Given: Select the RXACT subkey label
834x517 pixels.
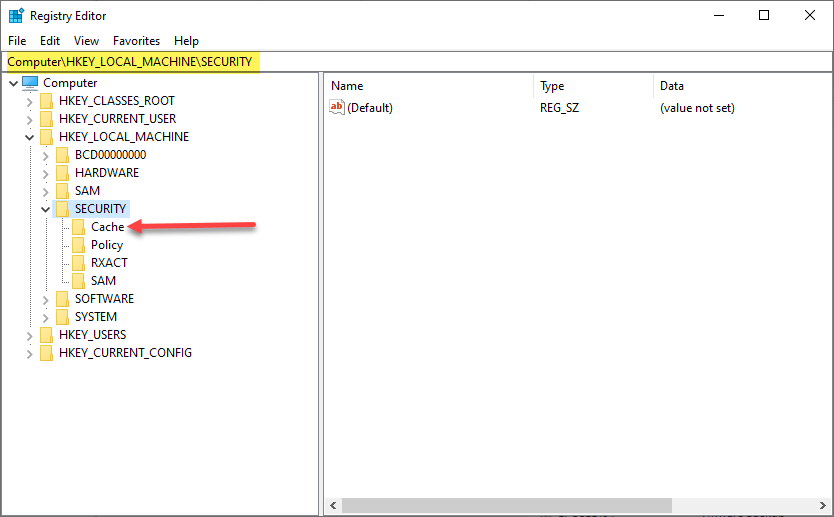Looking at the screenshot, I should pyautogui.click(x=109, y=263).
